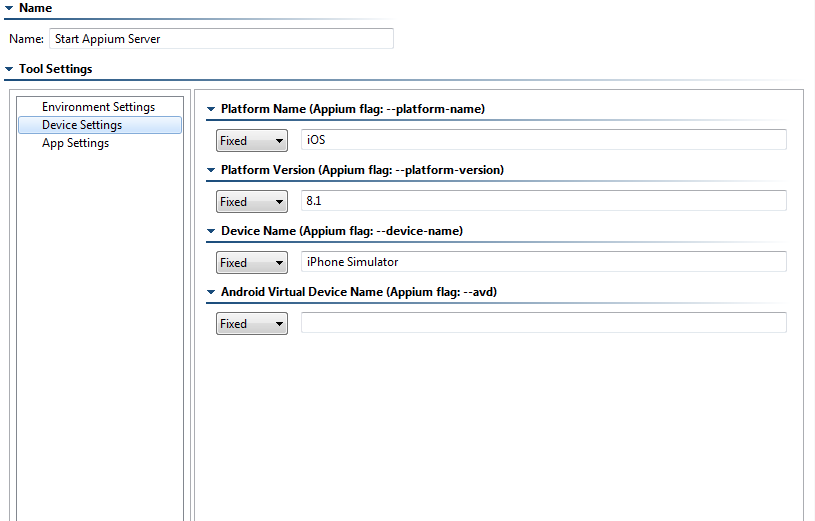Collapse the Android Virtual Device Name section
This screenshot has height=521, width=815.
211,292
